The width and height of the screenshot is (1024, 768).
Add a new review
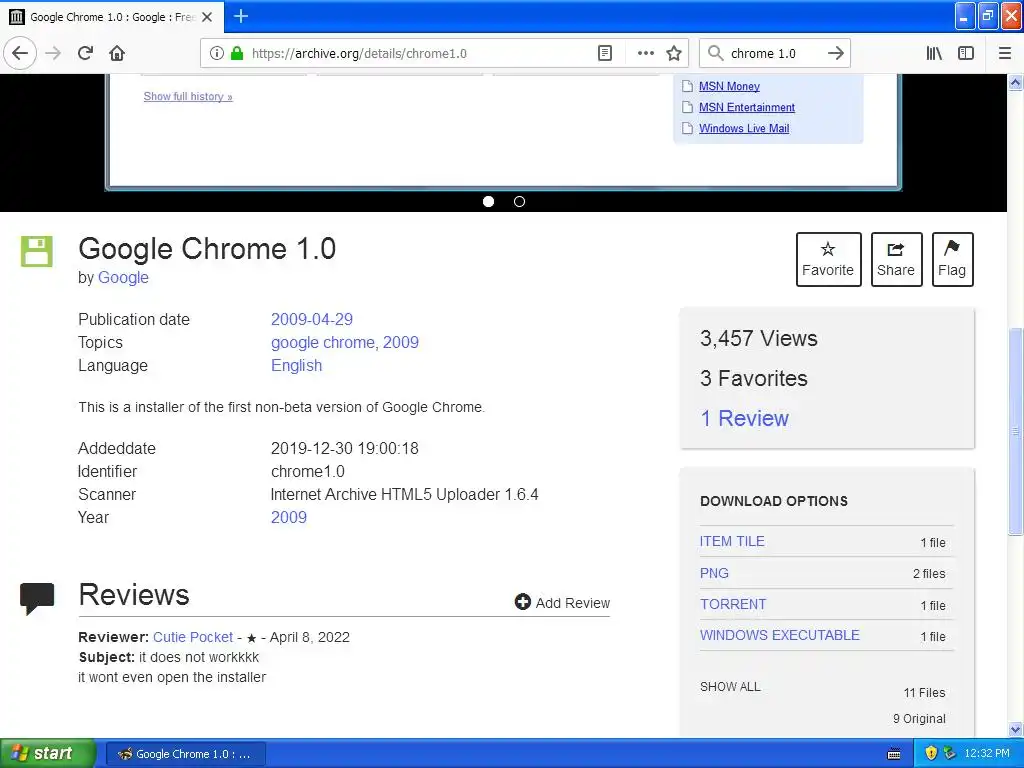[x=562, y=602]
